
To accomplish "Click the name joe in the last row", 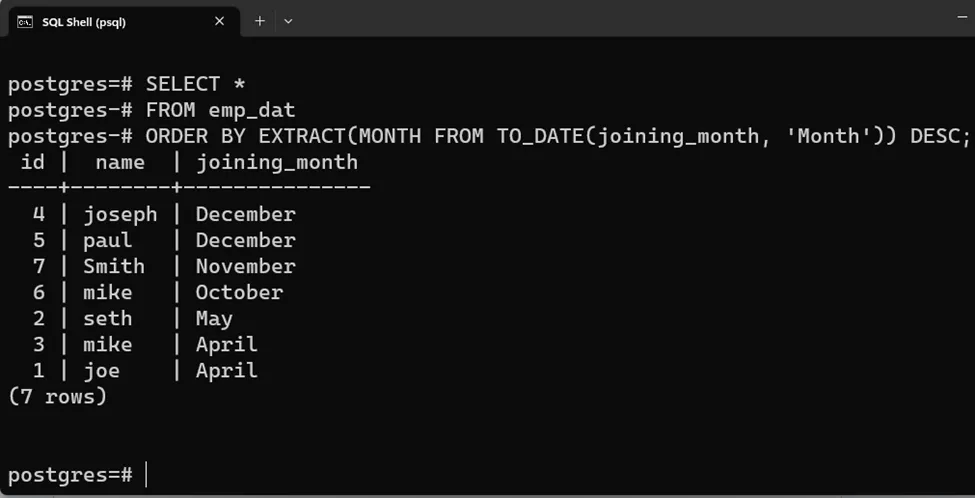I will pyautogui.click(x=101, y=371).
